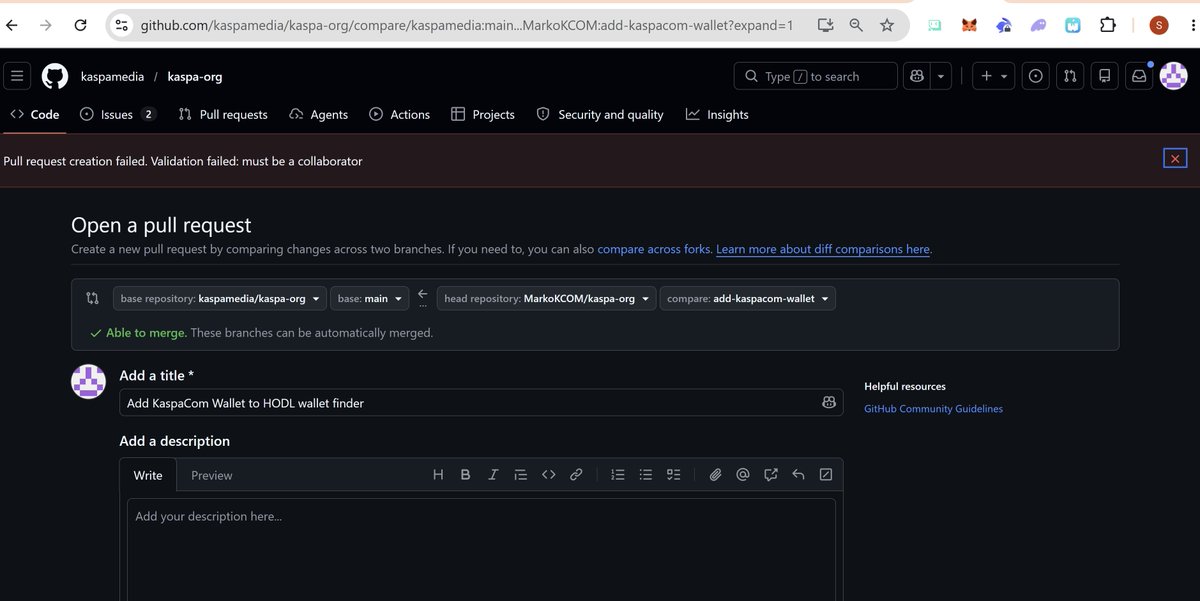Open the Actions tab
Viewport: 1200px width, 601px height.
pos(399,115)
